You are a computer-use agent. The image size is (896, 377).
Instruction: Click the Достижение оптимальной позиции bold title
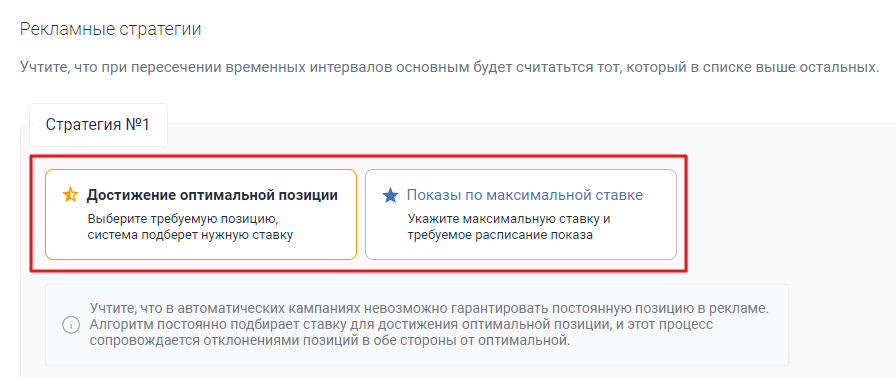point(212,195)
